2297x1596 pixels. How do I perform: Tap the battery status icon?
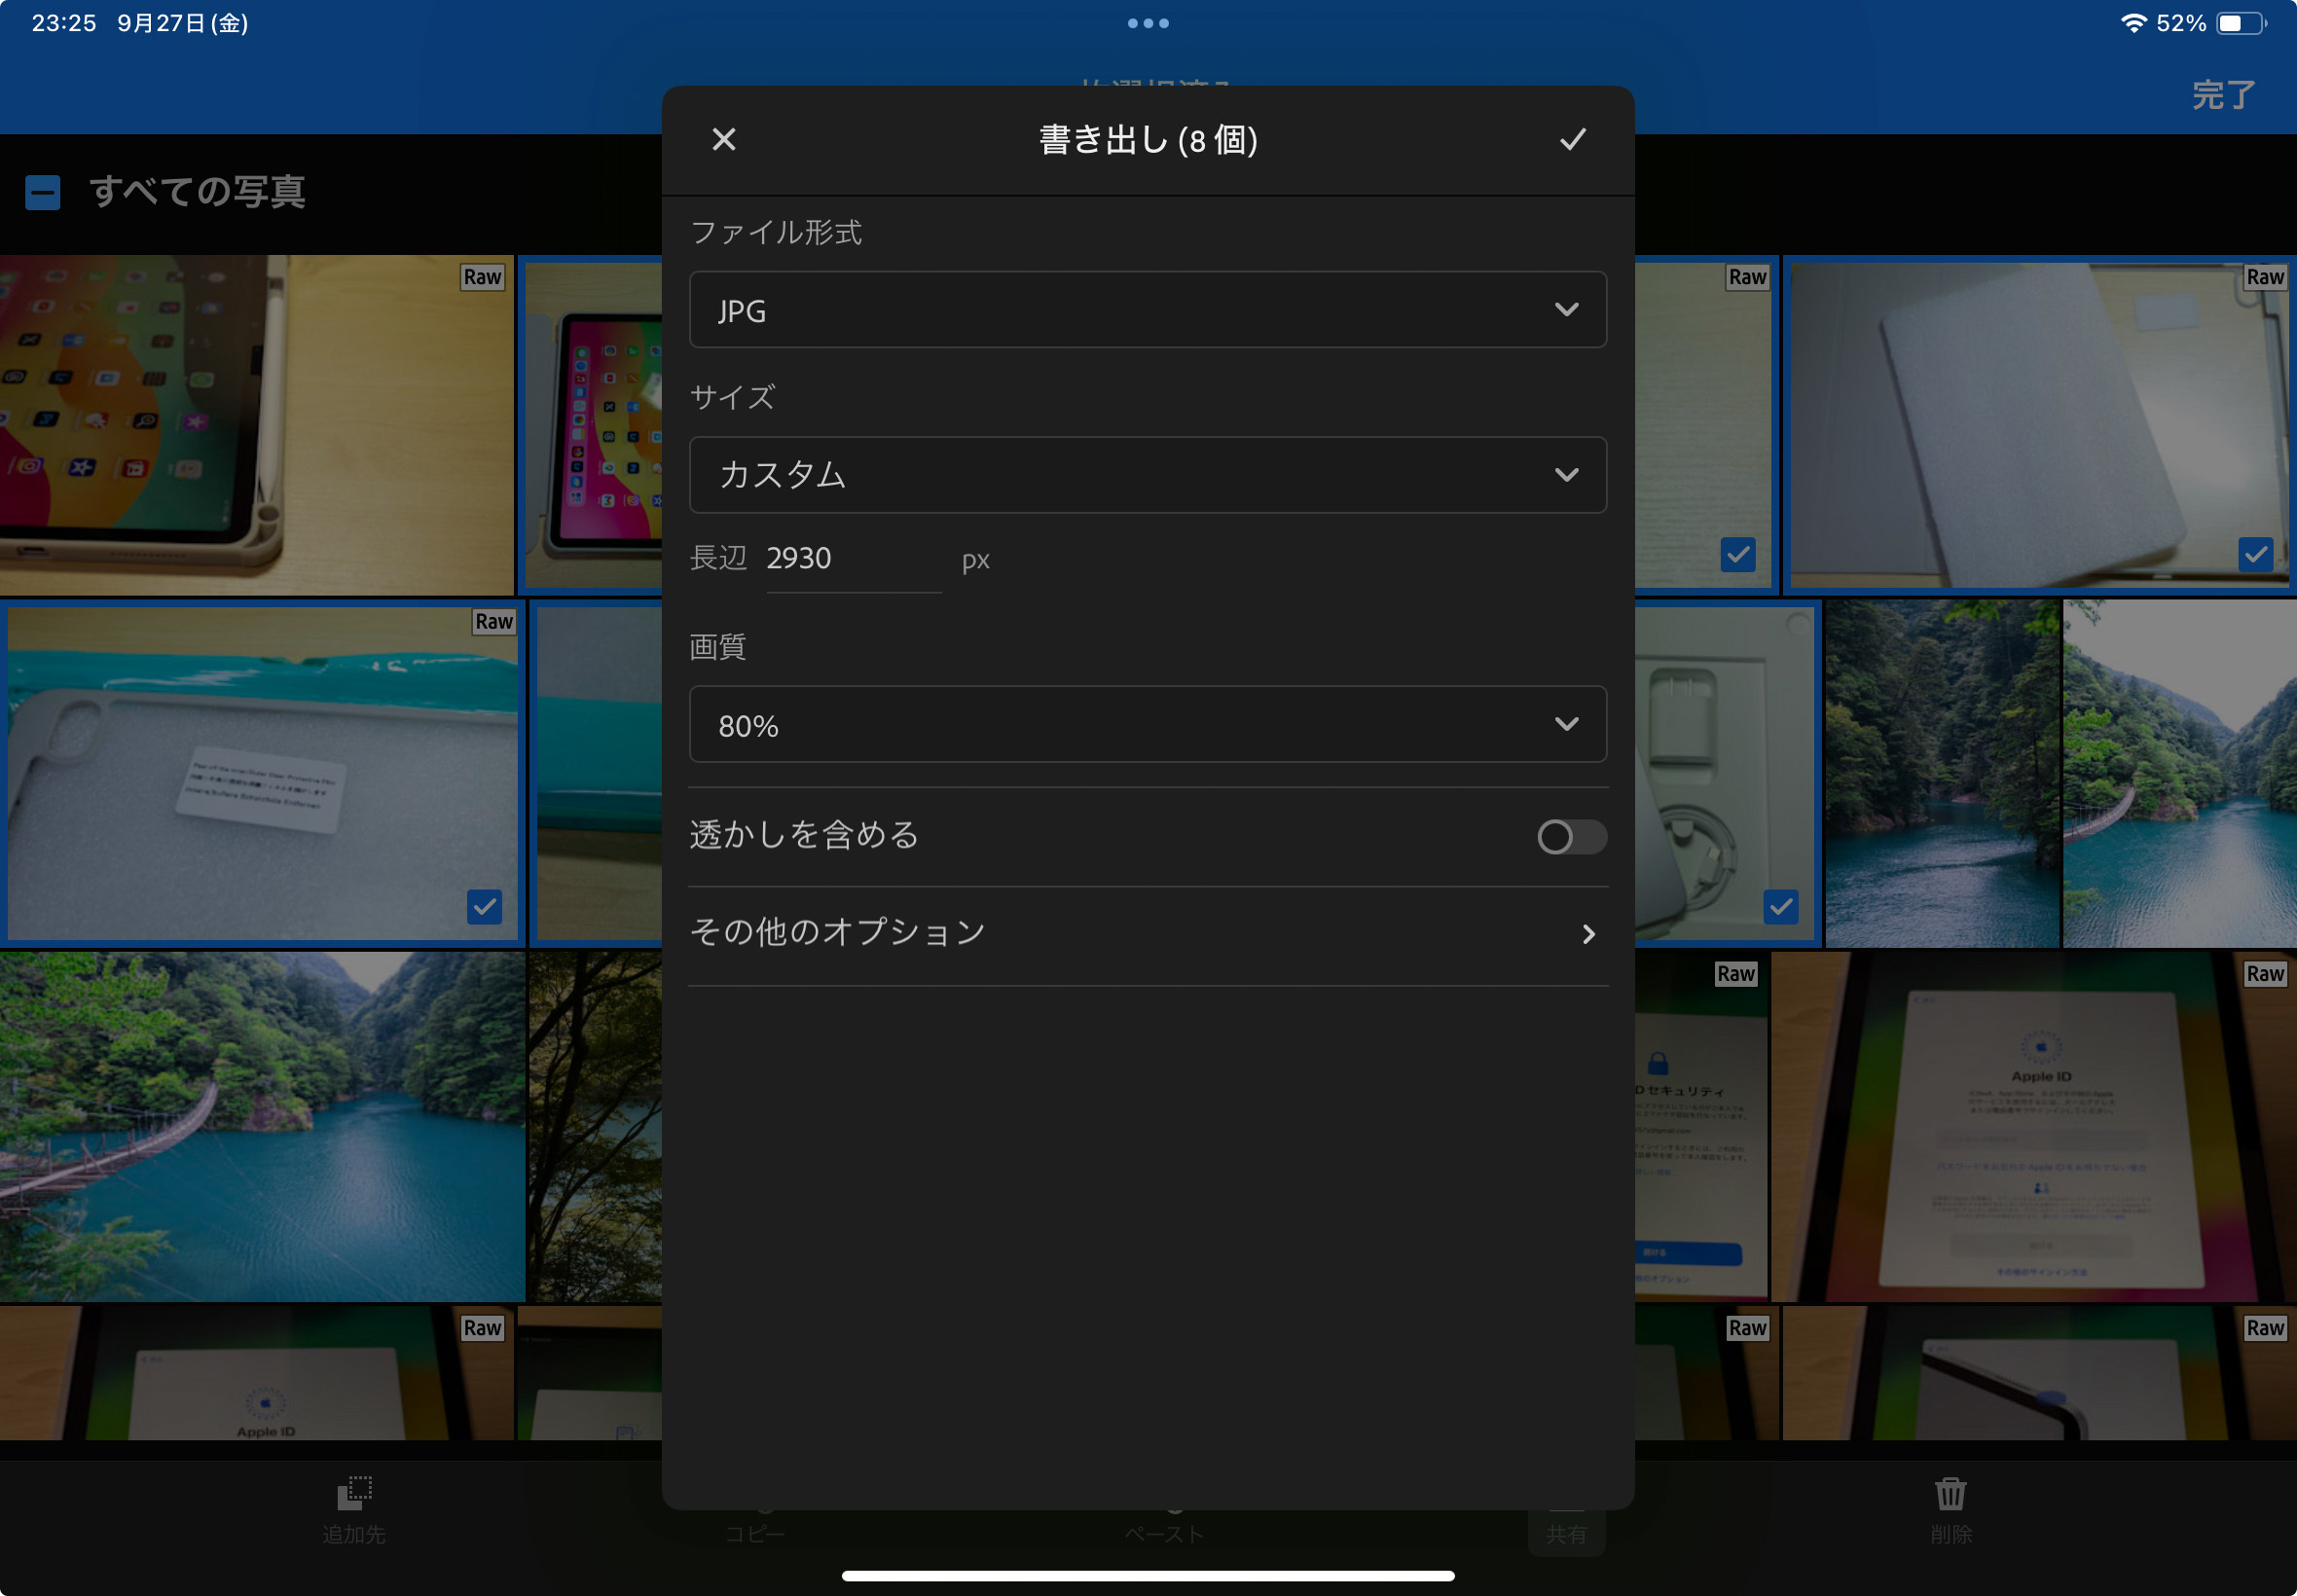(2241, 23)
